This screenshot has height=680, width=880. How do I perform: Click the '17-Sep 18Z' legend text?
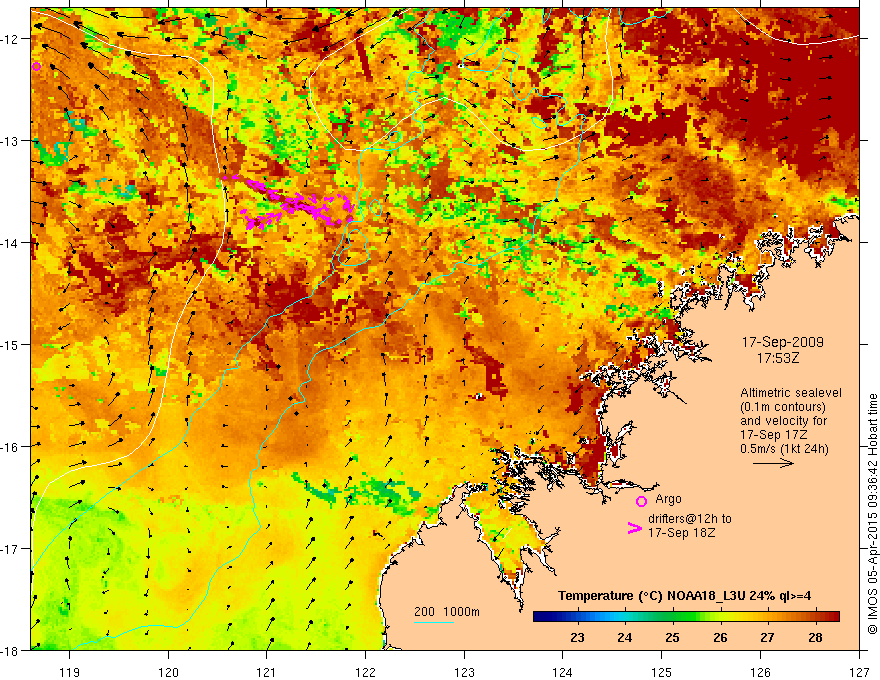pyautogui.click(x=681, y=533)
